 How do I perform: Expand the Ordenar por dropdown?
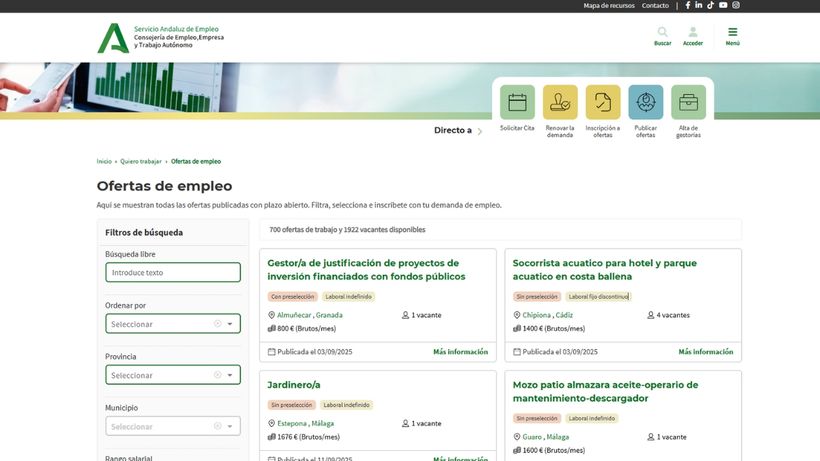tap(173, 324)
